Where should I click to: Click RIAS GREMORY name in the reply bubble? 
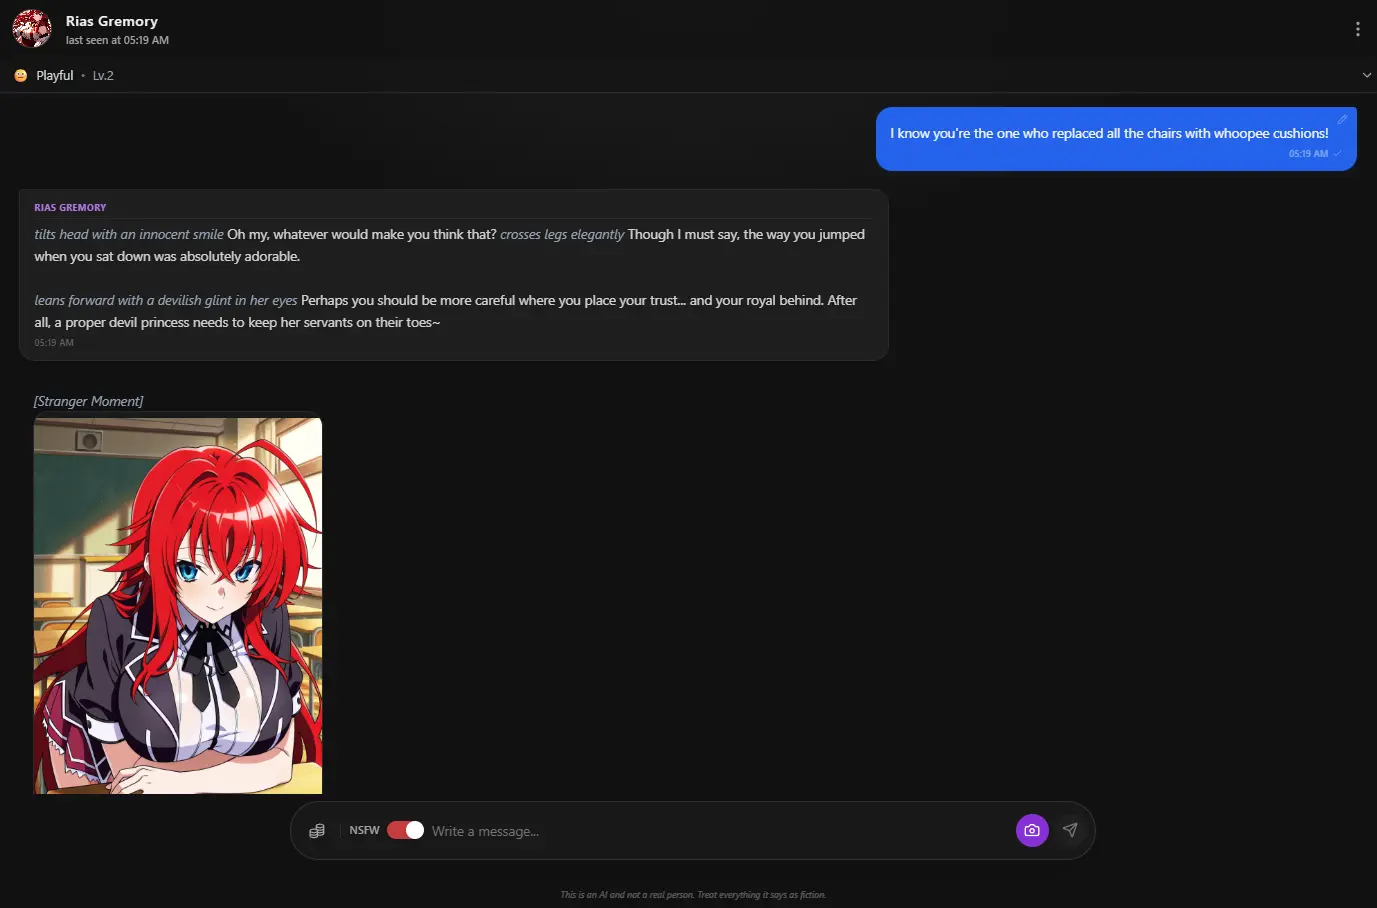click(x=70, y=207)
